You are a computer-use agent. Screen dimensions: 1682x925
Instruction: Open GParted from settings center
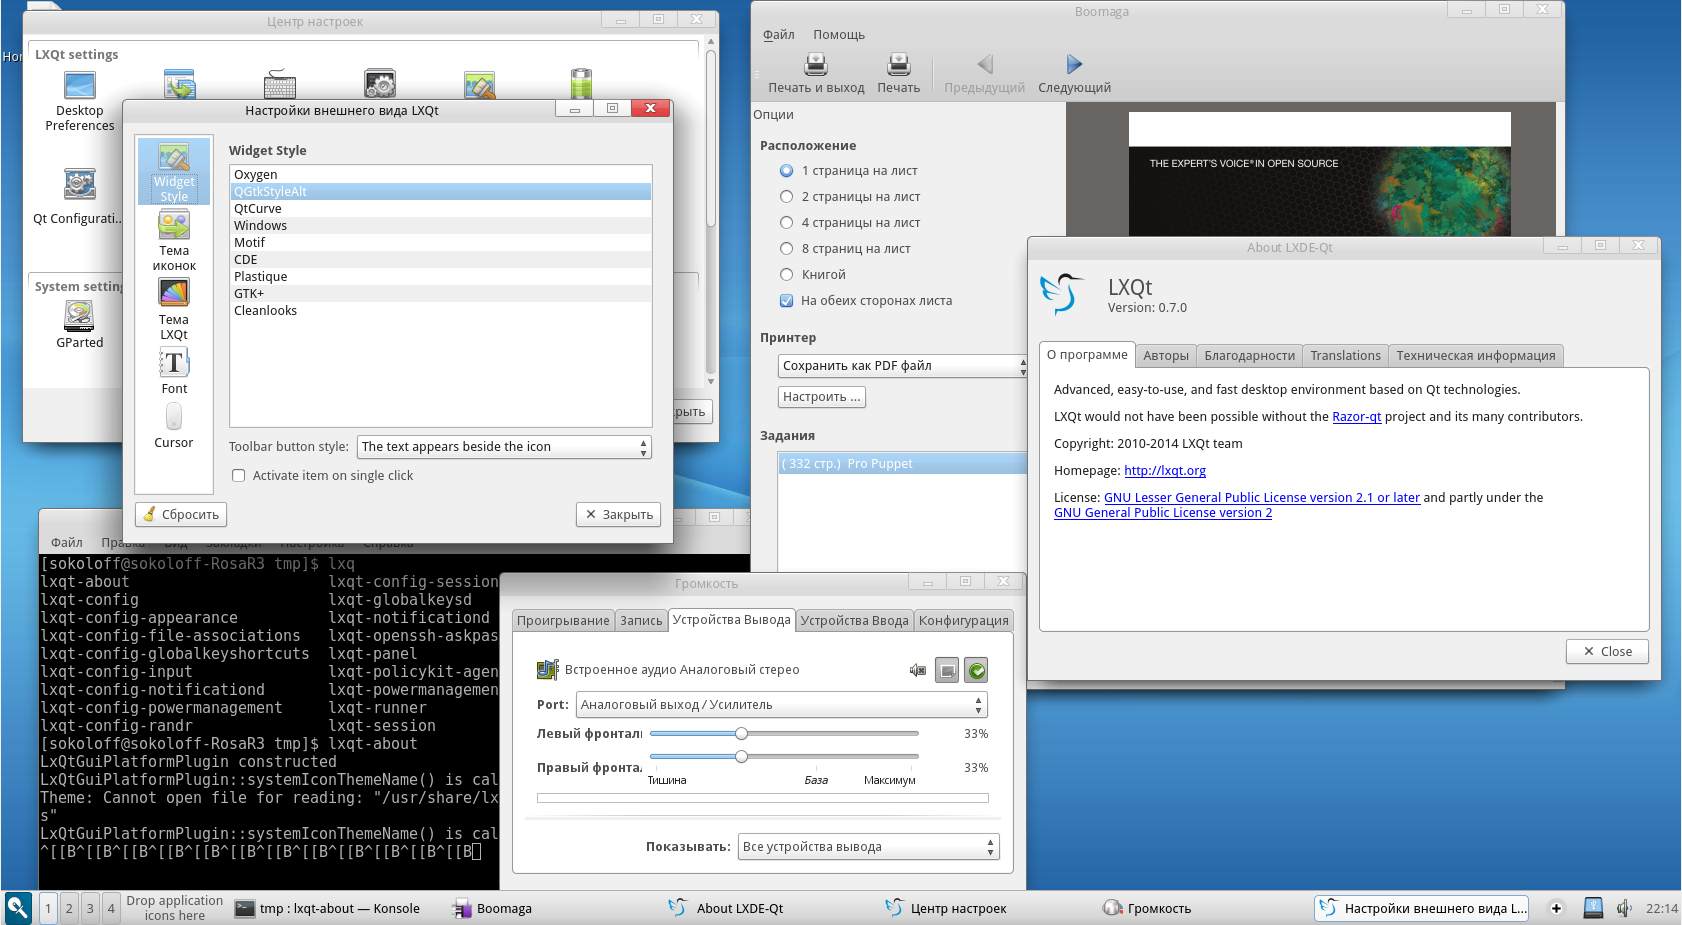pos(79,318)
